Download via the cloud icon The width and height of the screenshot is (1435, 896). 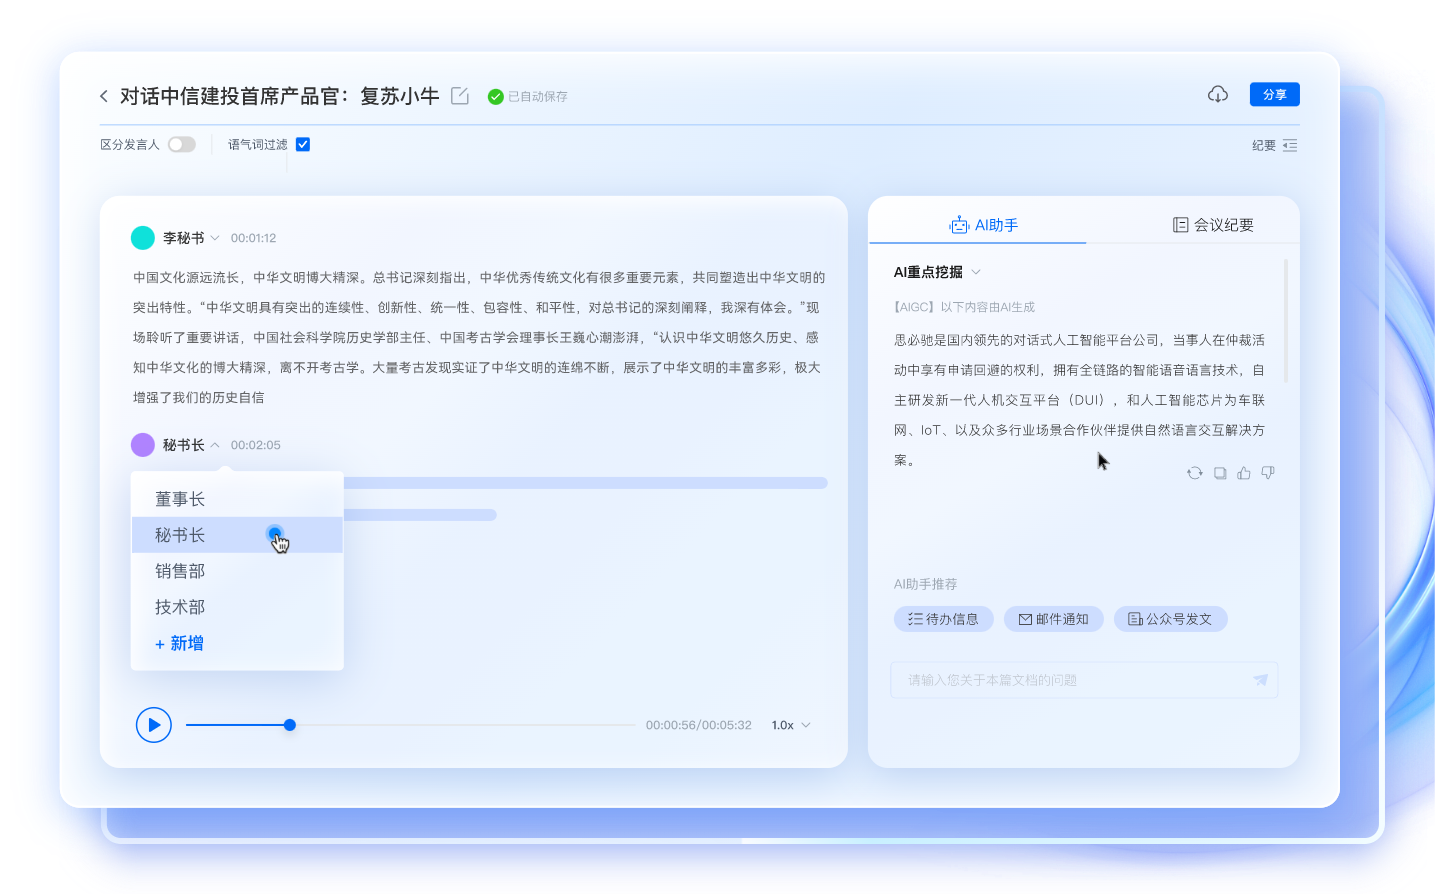point(1217,94)
